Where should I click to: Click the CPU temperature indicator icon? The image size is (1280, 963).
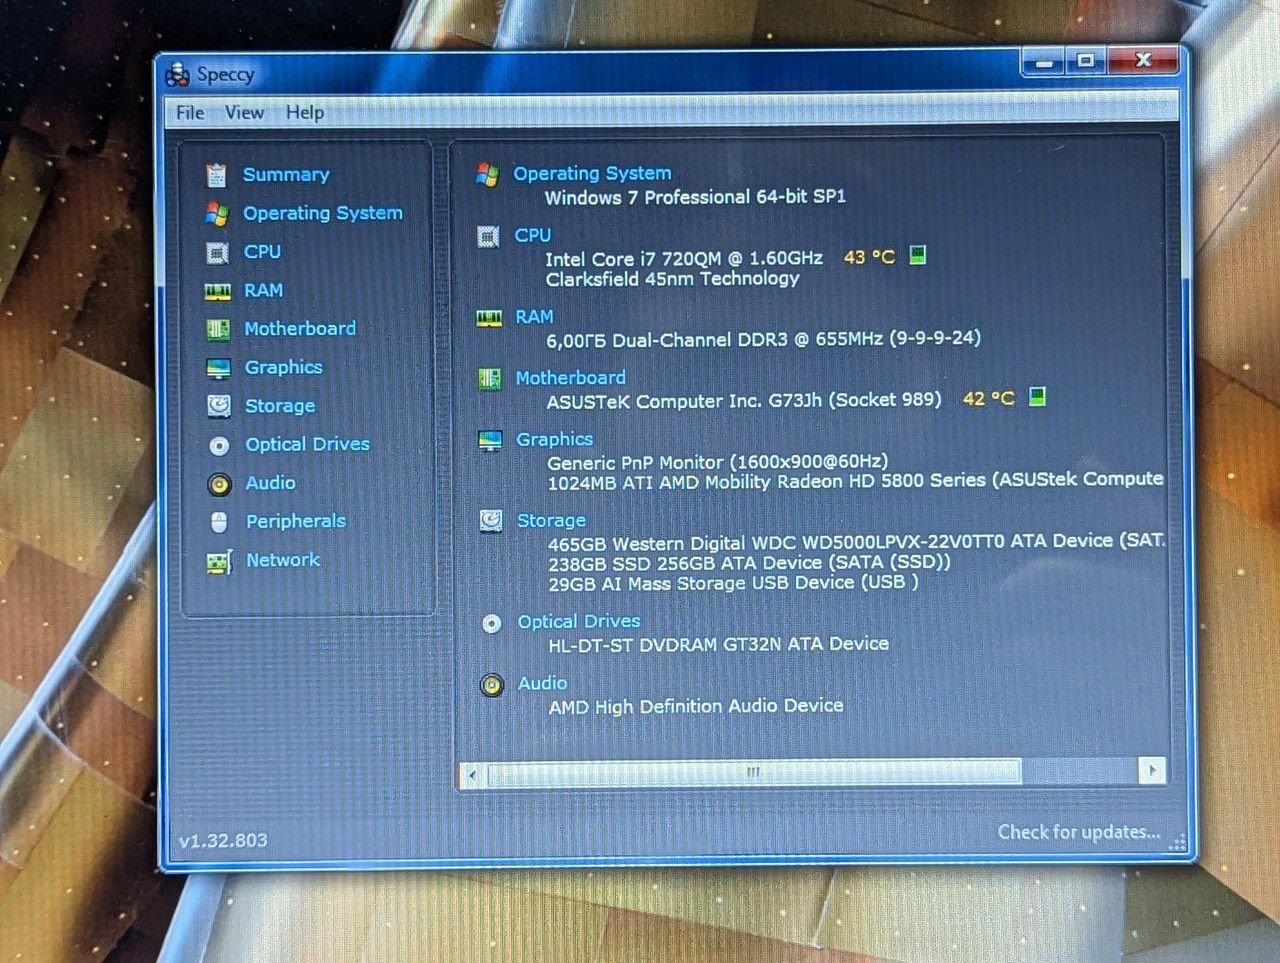pos(918,255)
